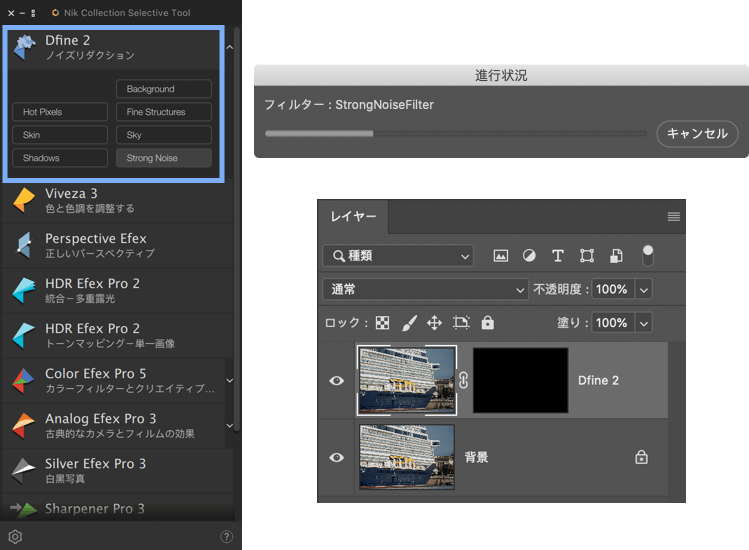The height and width of the screenshot is (550, 749).
Task: Filter layers by shape layer icon
Action: point(587,256)
